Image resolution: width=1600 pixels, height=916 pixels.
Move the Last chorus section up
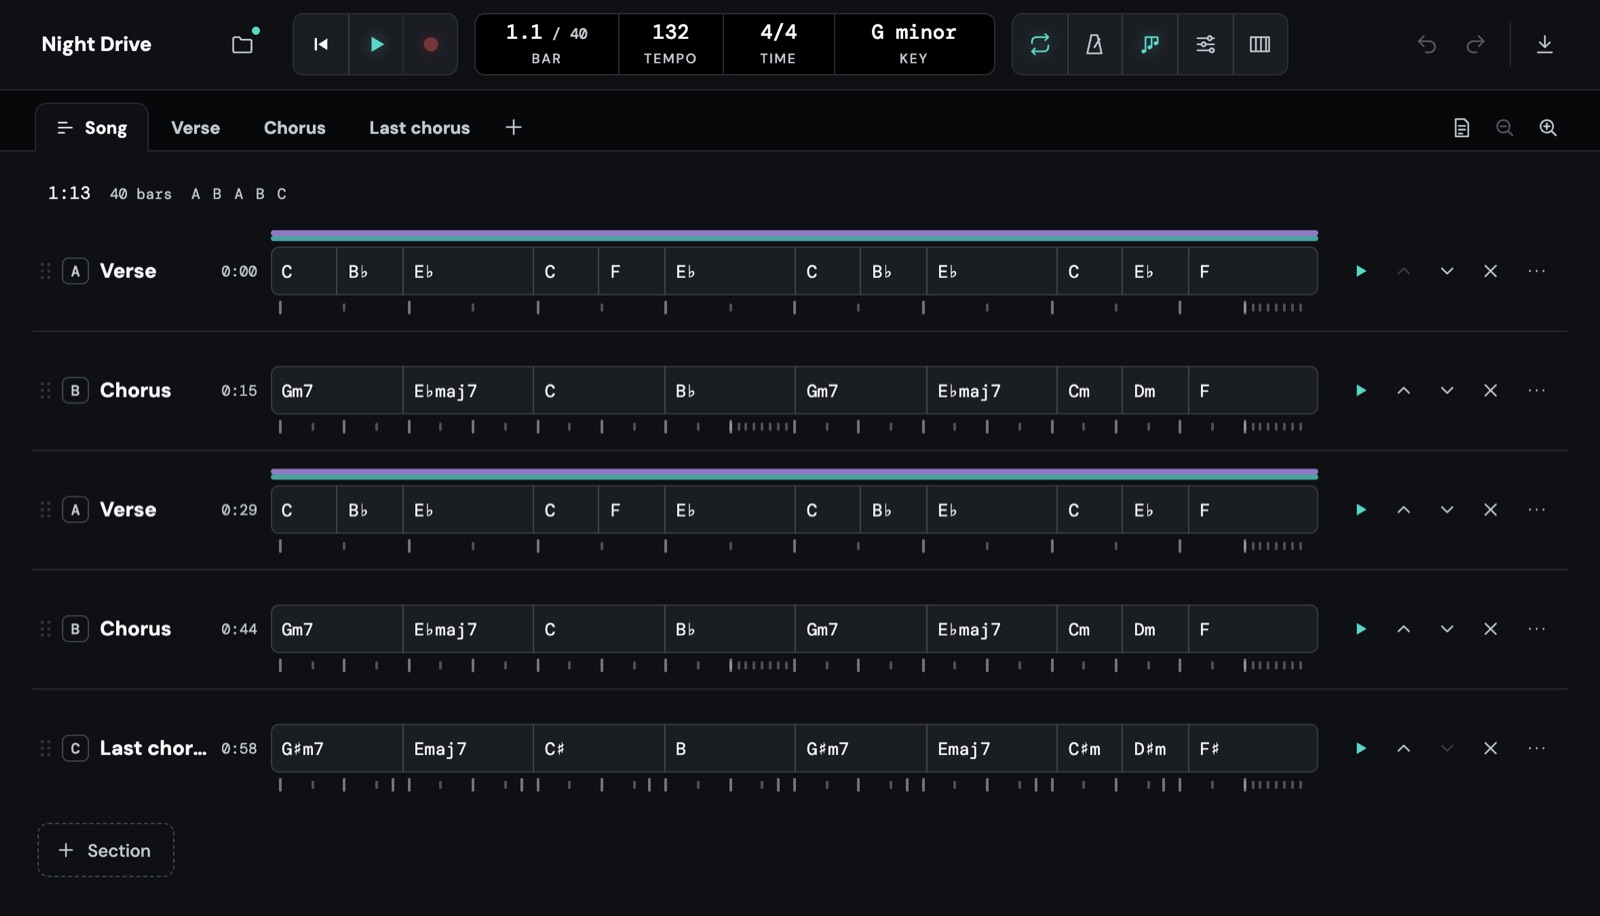(x=1404, y=748)
